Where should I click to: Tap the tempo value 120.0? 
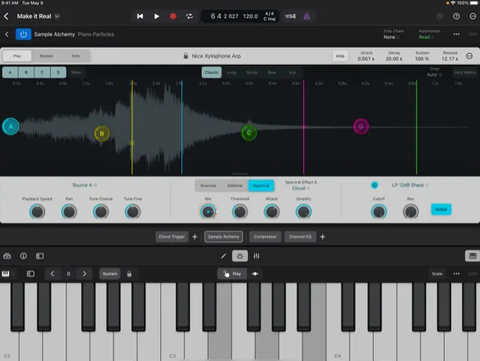click(250, 16)
